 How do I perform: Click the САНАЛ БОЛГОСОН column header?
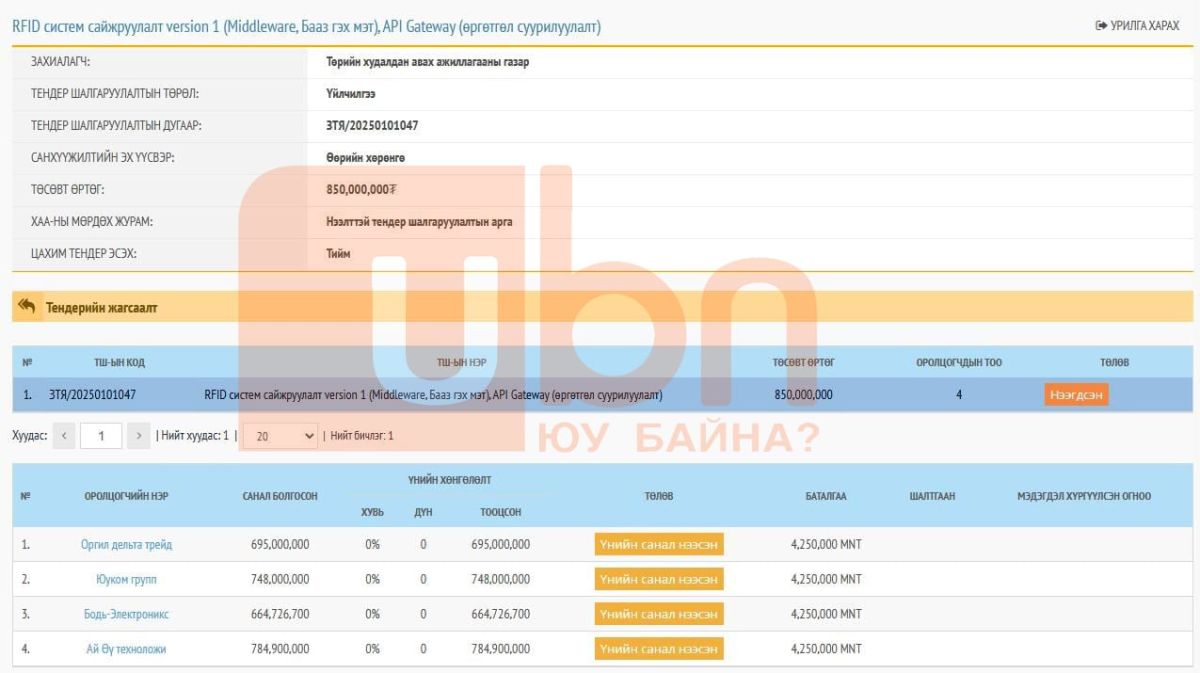[280, 496]
